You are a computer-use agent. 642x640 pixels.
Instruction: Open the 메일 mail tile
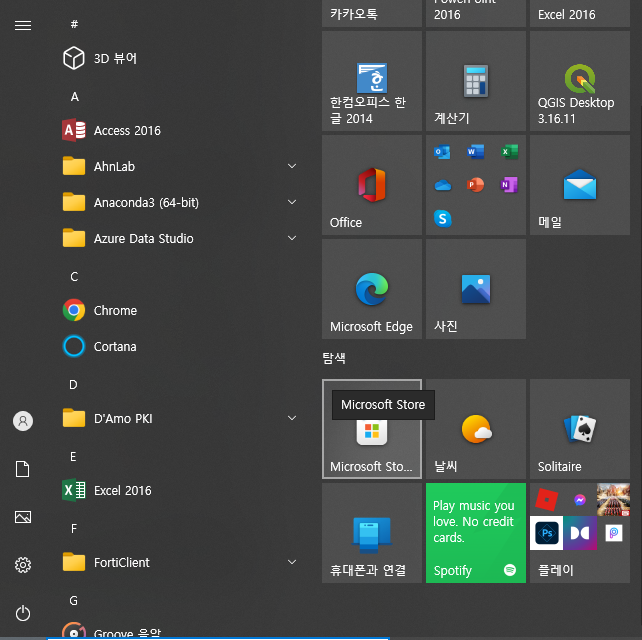point(580,185)
